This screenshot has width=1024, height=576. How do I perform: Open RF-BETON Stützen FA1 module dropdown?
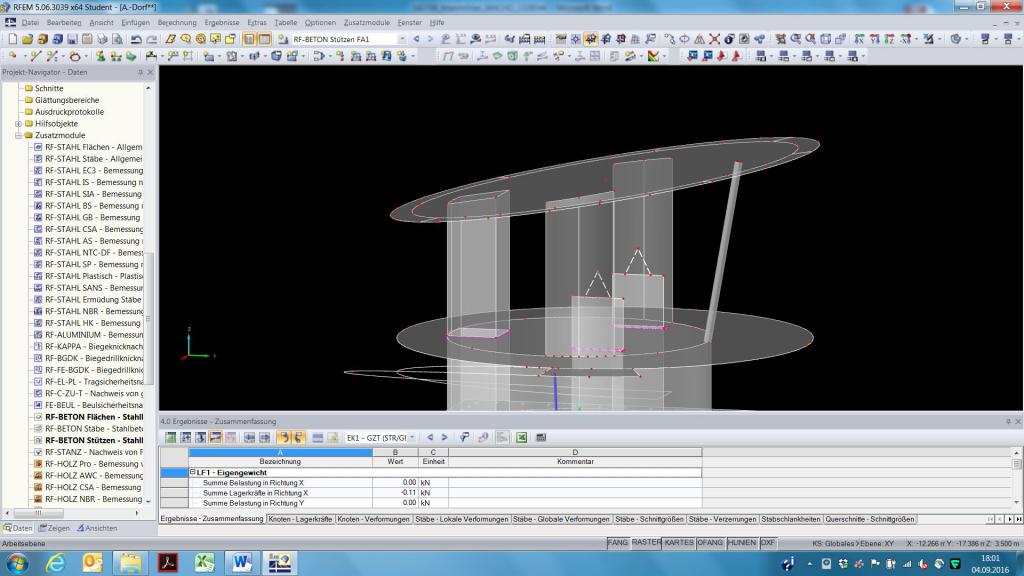coord(402,39)
